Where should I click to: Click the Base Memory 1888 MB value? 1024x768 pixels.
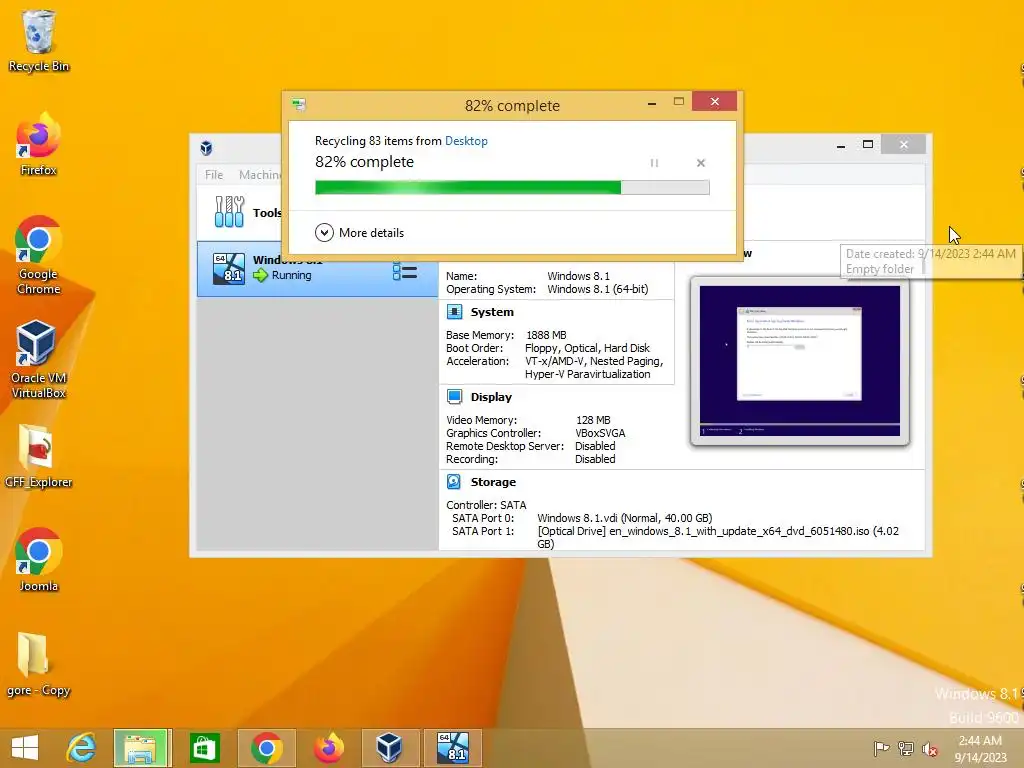point(547,335)
